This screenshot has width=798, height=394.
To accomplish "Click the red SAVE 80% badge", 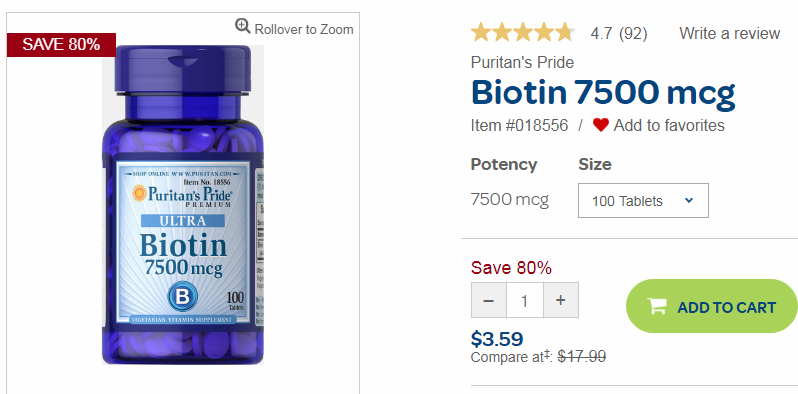I will point(62,45).
